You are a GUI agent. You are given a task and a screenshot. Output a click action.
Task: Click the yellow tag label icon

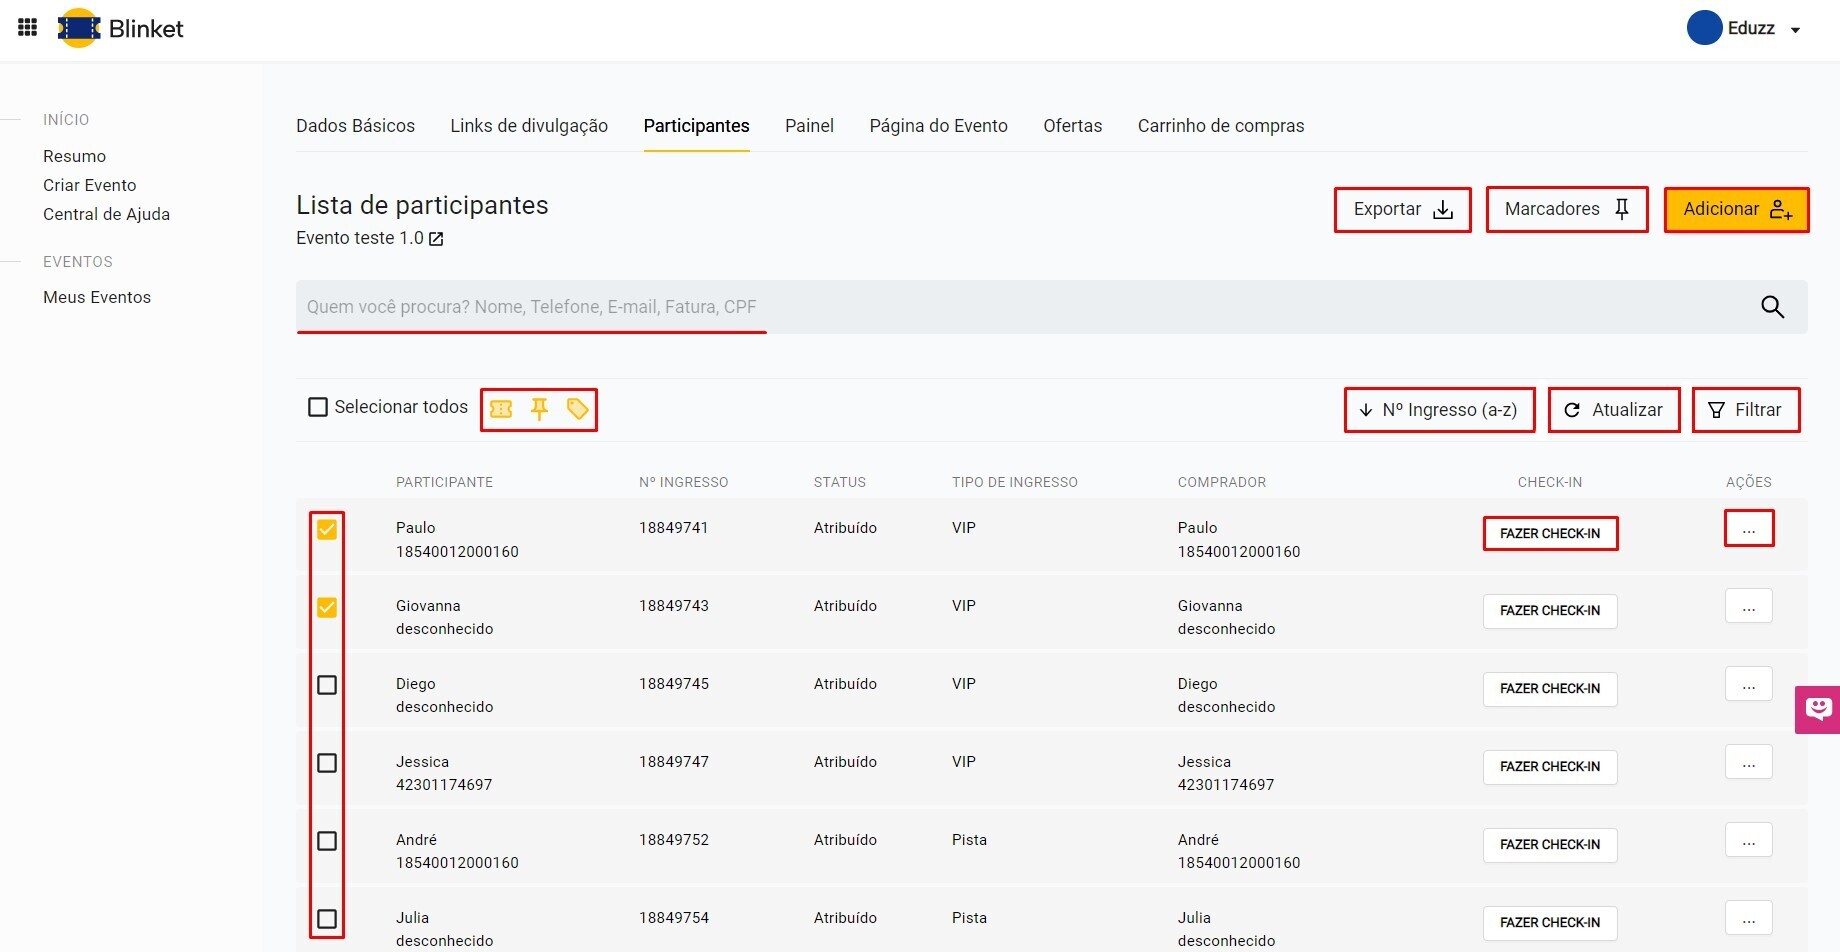(x=577, y=409)
